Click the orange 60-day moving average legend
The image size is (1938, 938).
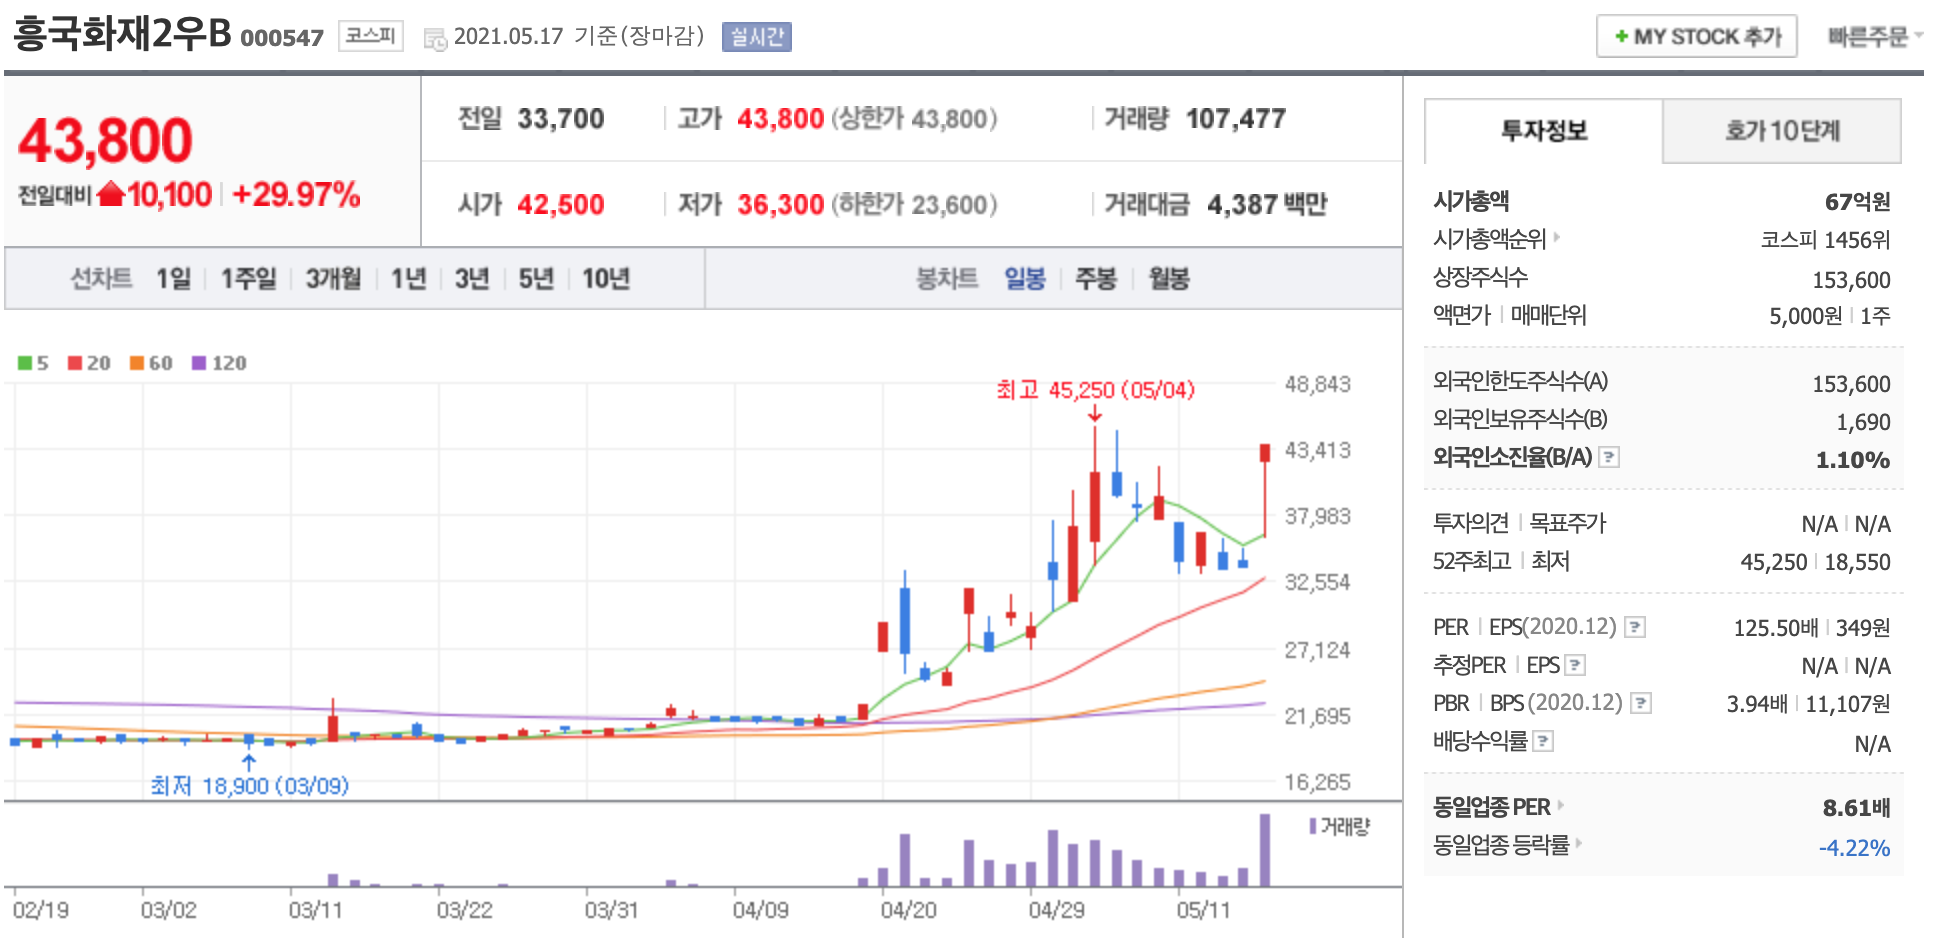point(151,363)
